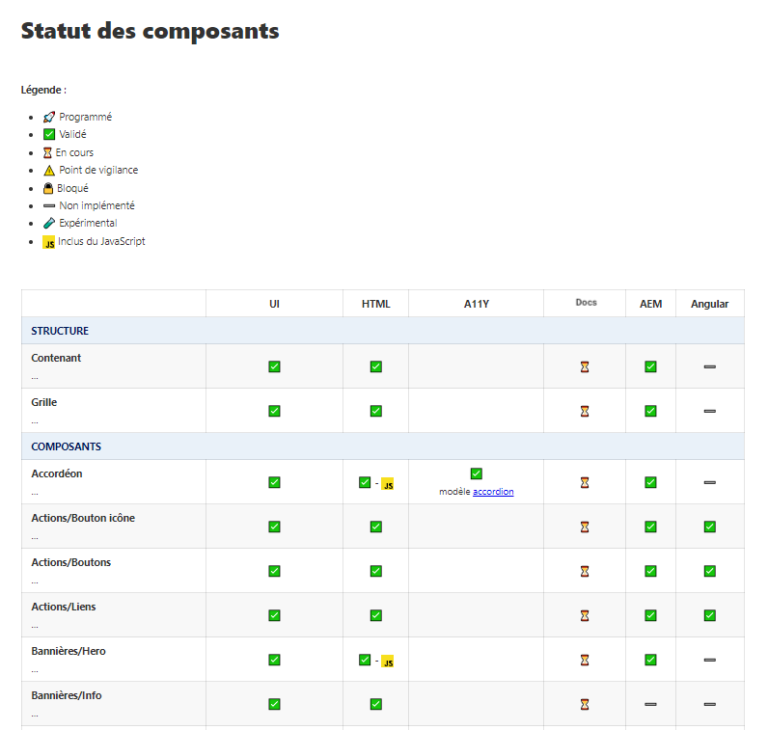Click the green check in Accordéon A11Y cell

pyautogui.click(x=476, y=474)
